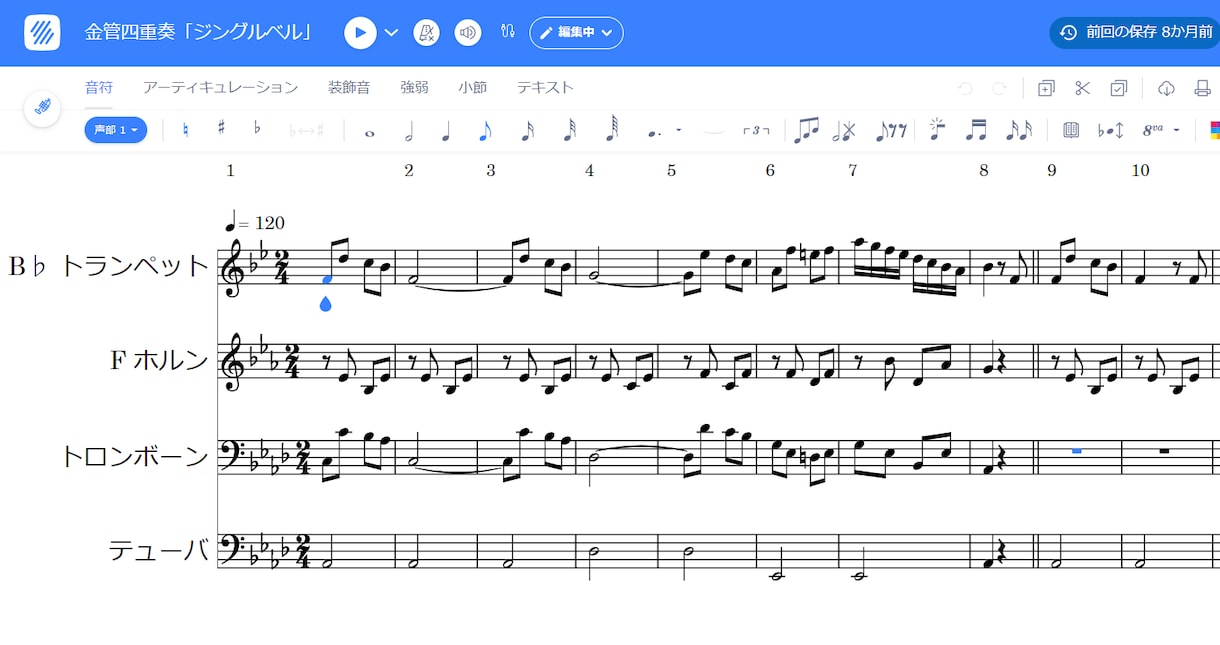
Task: Click the remove note crossed-out icon
Action: 845,130
